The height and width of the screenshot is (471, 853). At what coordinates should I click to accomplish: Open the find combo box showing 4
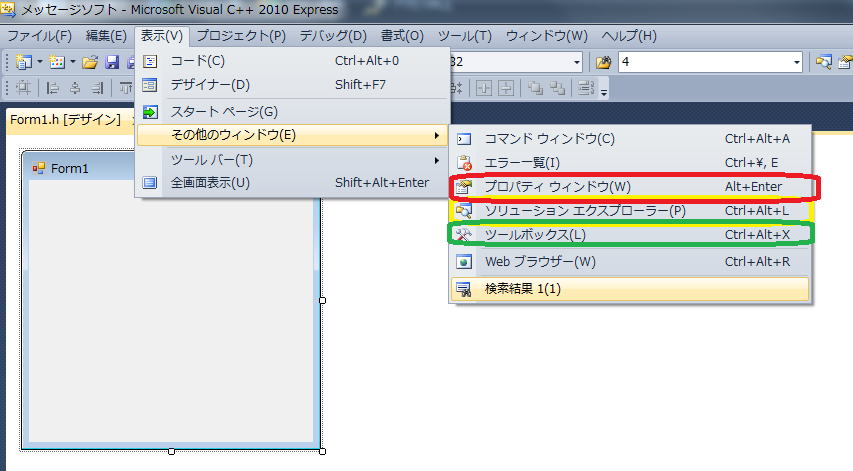796,62
